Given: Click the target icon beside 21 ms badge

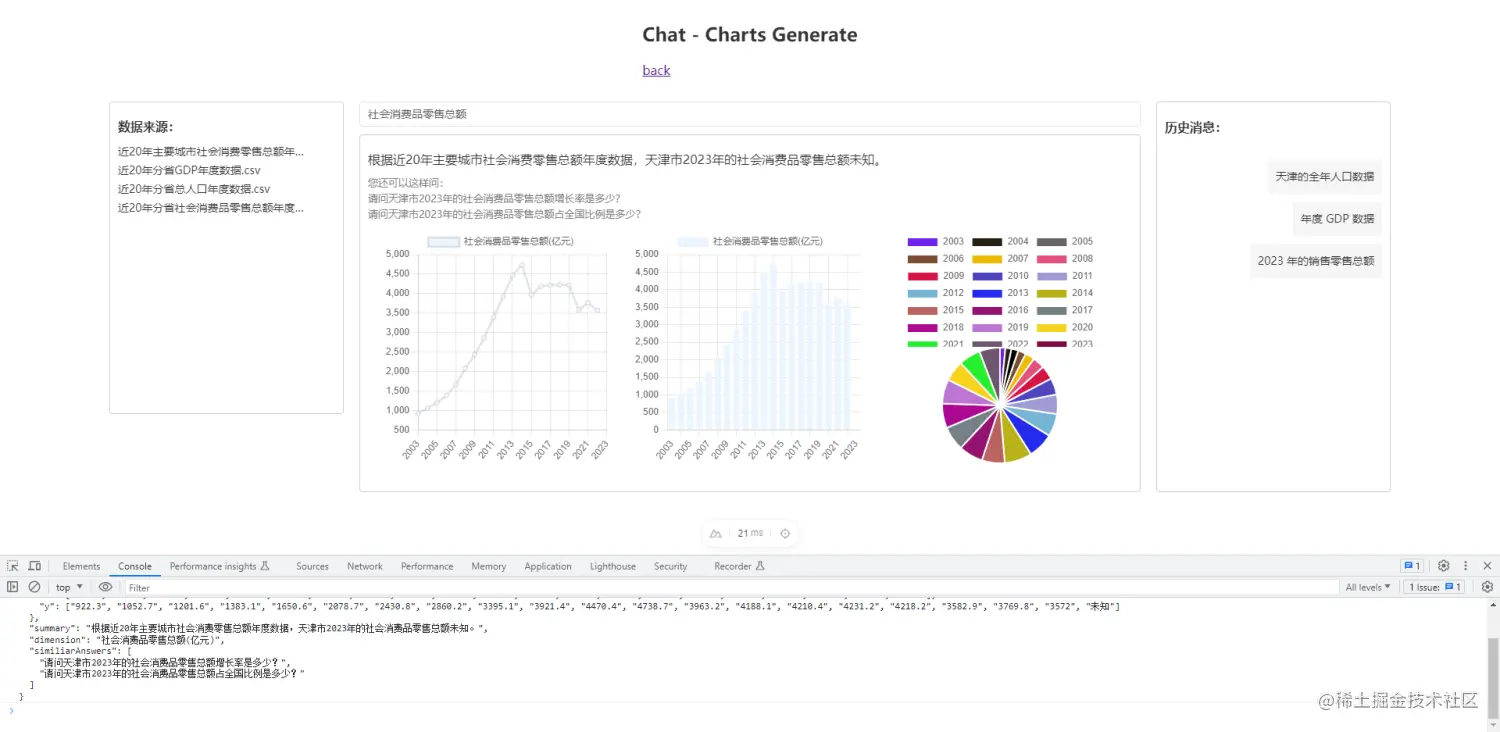Looking at the screenshot, I should (x=785, y=533).
